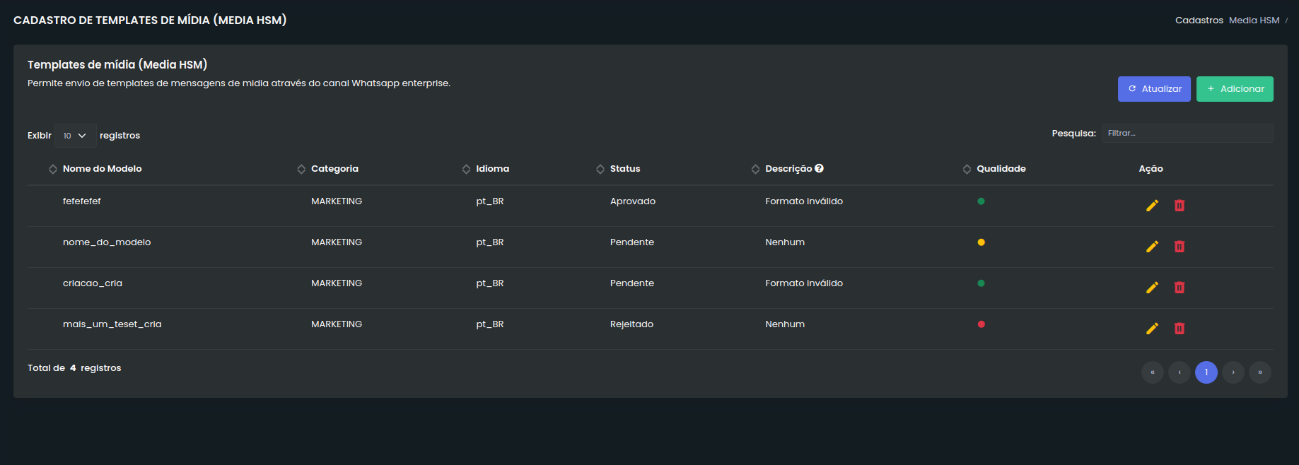The height and width of the screenshot is (465, 1299).
Task: Delete the criacao_cria template
Action: pos(1179,287)
